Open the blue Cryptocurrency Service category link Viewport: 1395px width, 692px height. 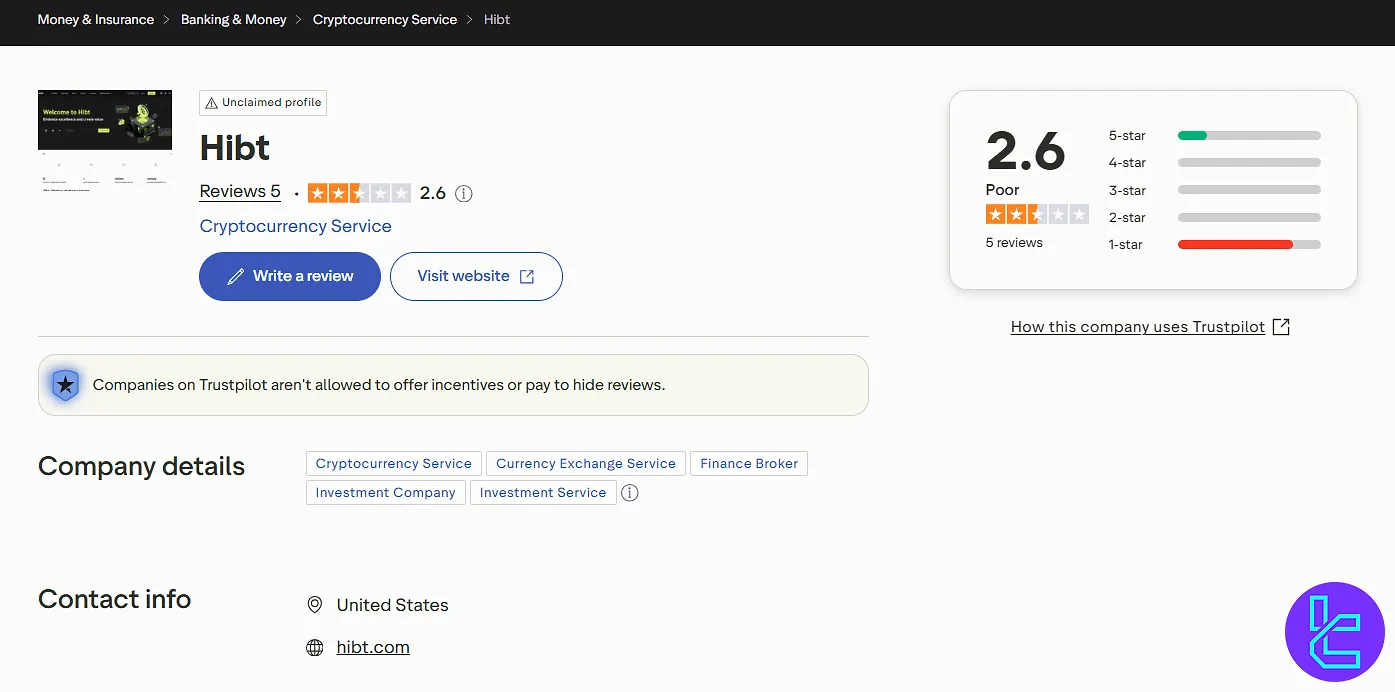point(296,226)
